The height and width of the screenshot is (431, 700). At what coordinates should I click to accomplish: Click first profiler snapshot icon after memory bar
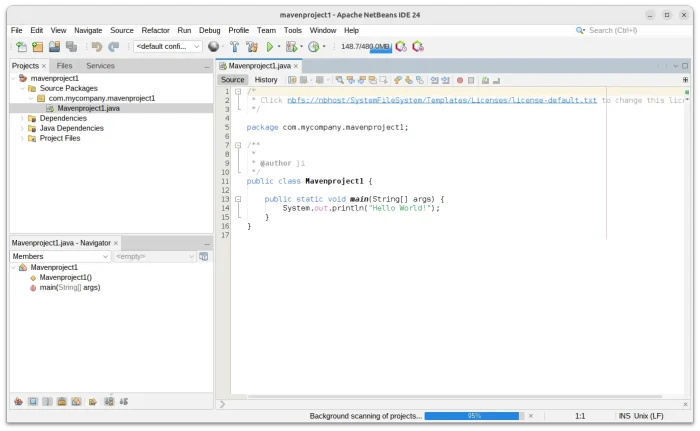pos(401,46)
